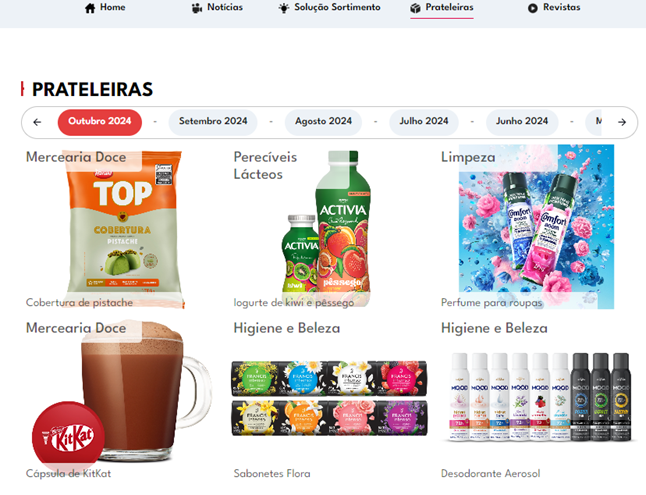Switch to Agosto 2024 shelf
646x495 pixels.
[x=323, y=122]
